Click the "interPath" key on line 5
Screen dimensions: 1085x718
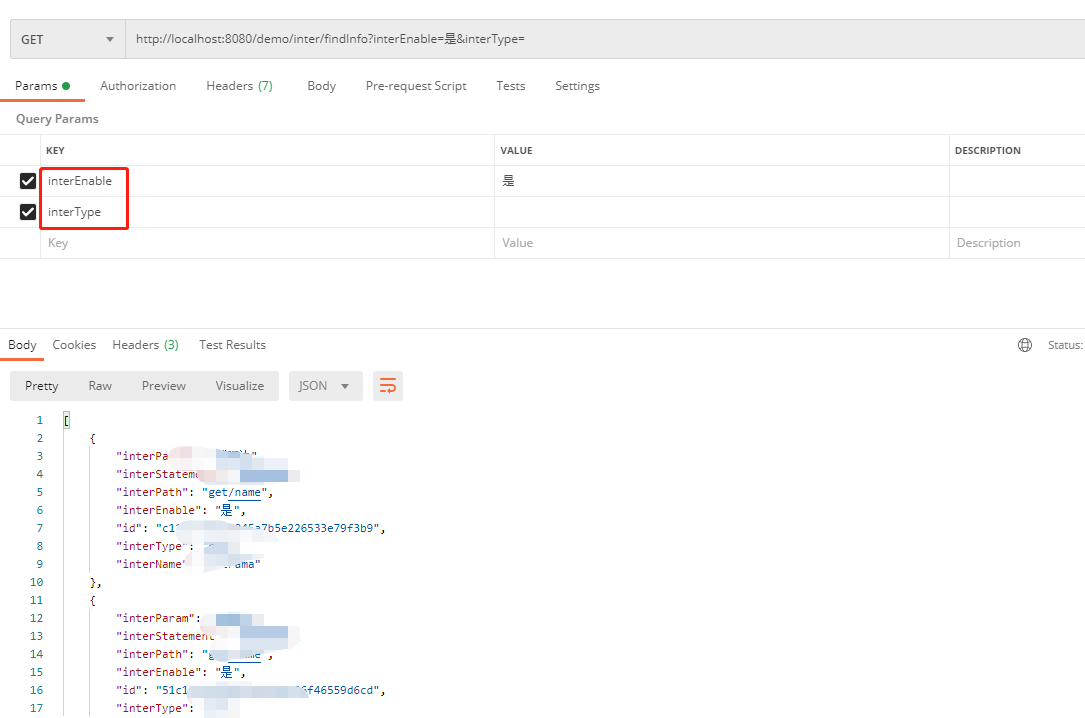152,493
